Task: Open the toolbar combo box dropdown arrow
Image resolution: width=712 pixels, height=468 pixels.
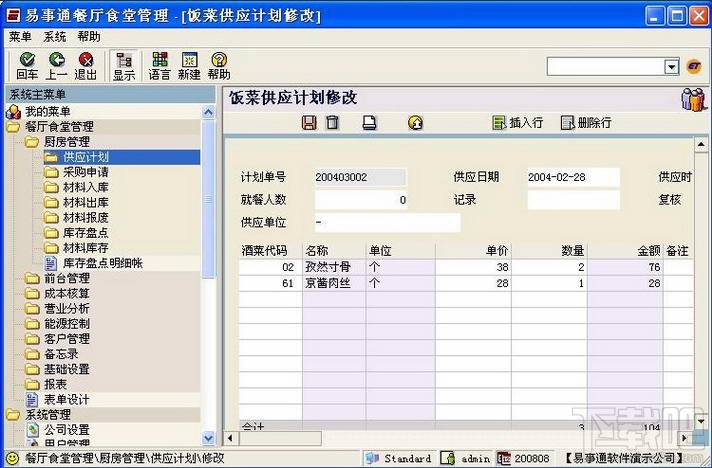Action: tap(672, 67)
